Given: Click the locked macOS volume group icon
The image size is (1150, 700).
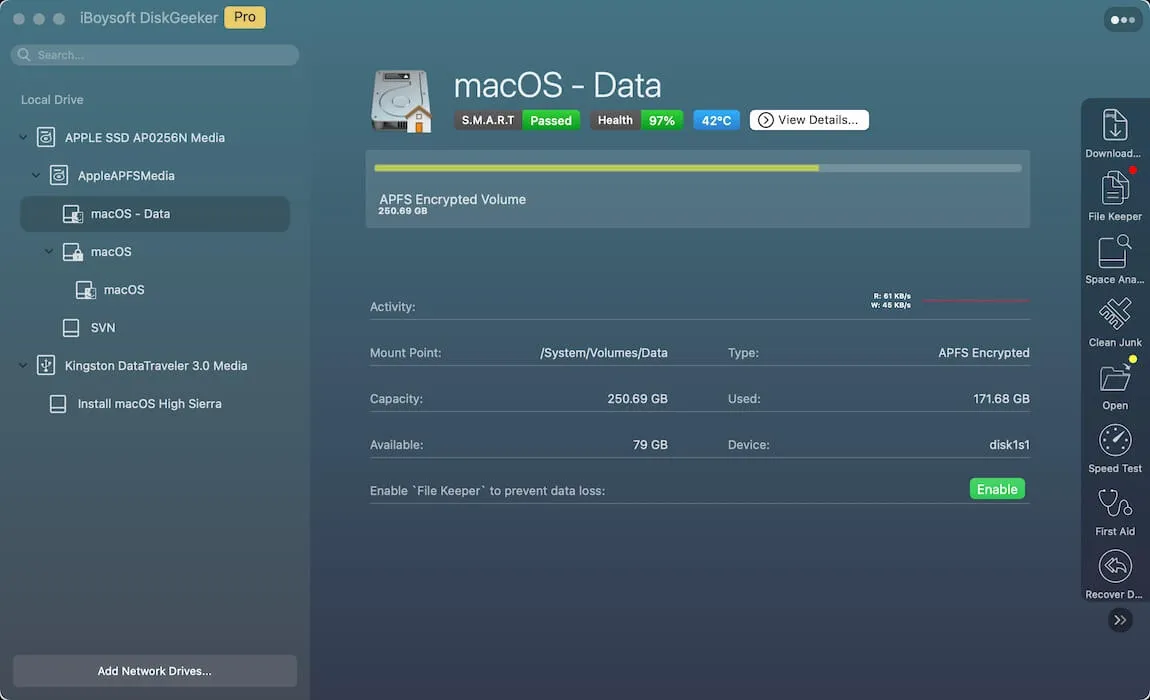Looking at the screenshot, I should pyautogui.click(x=73, y=252).
